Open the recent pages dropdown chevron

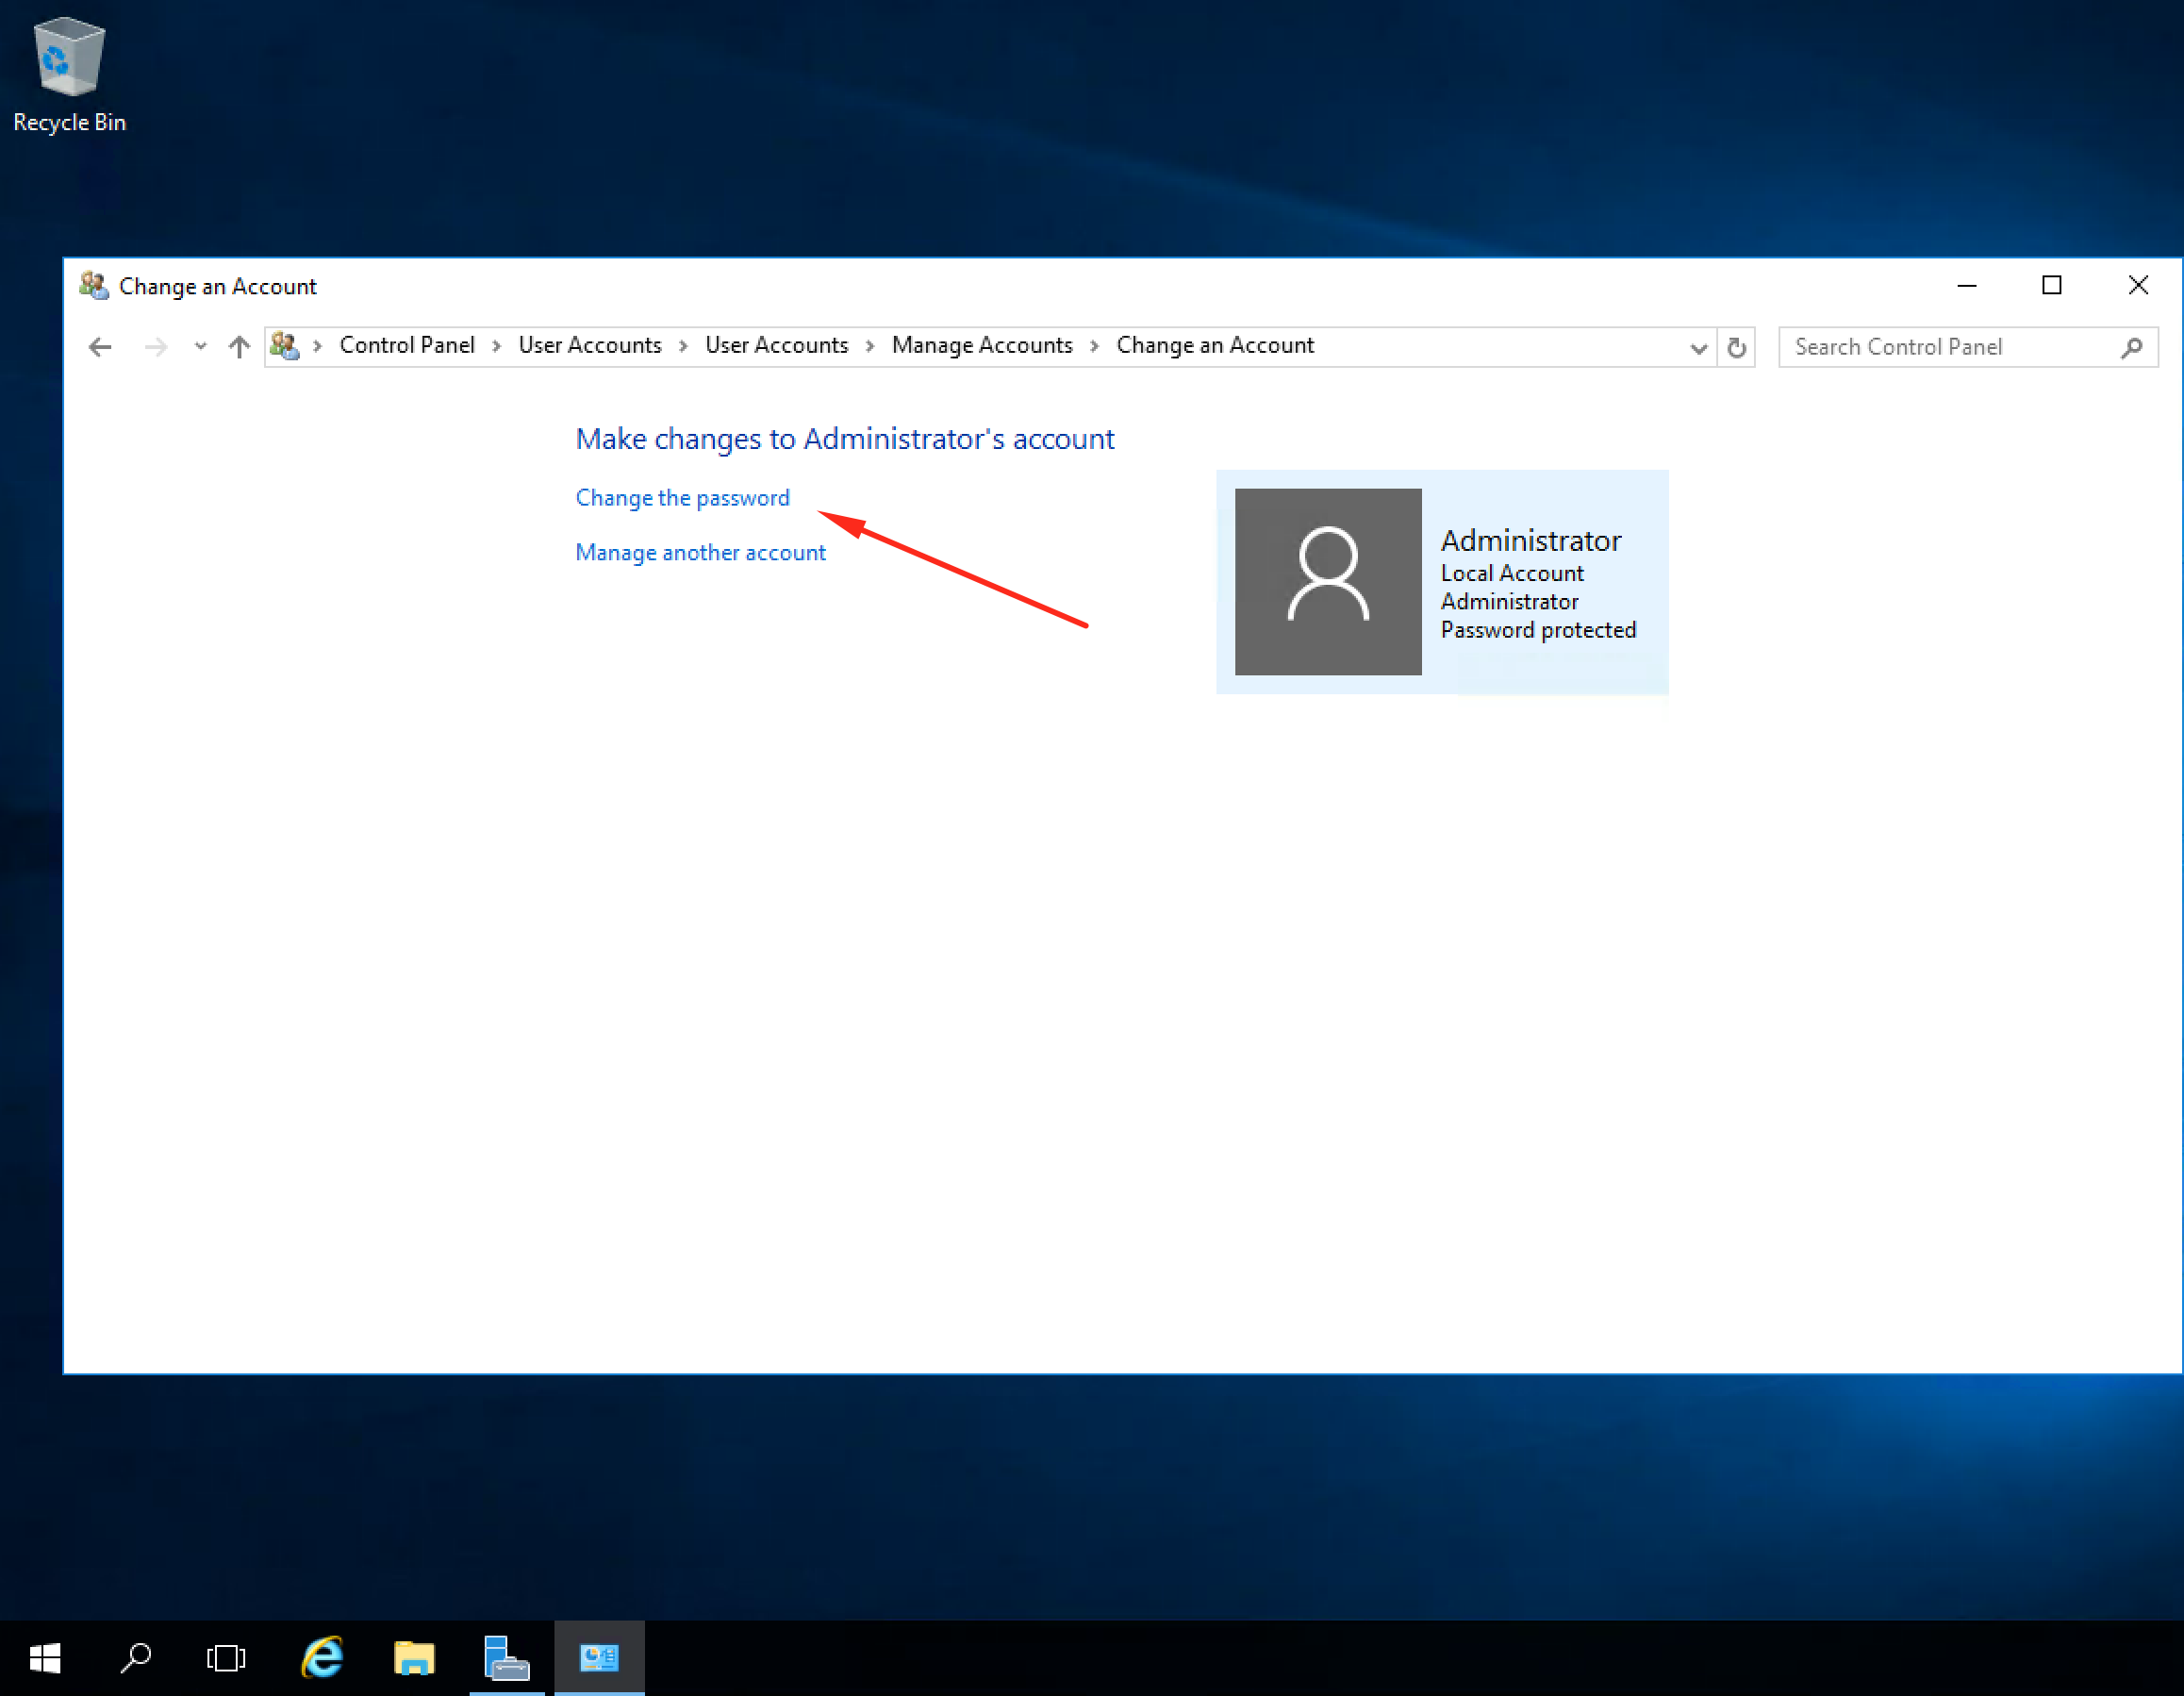(199, 347)
